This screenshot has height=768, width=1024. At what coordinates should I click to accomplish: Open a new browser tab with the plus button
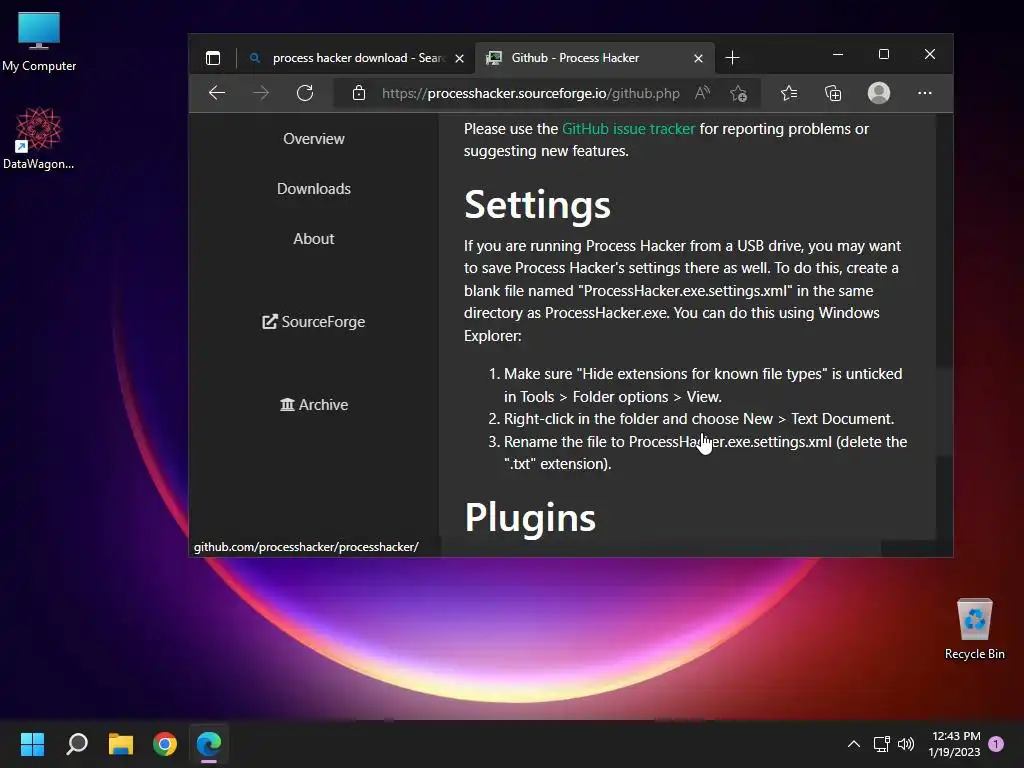coord(732,58)
